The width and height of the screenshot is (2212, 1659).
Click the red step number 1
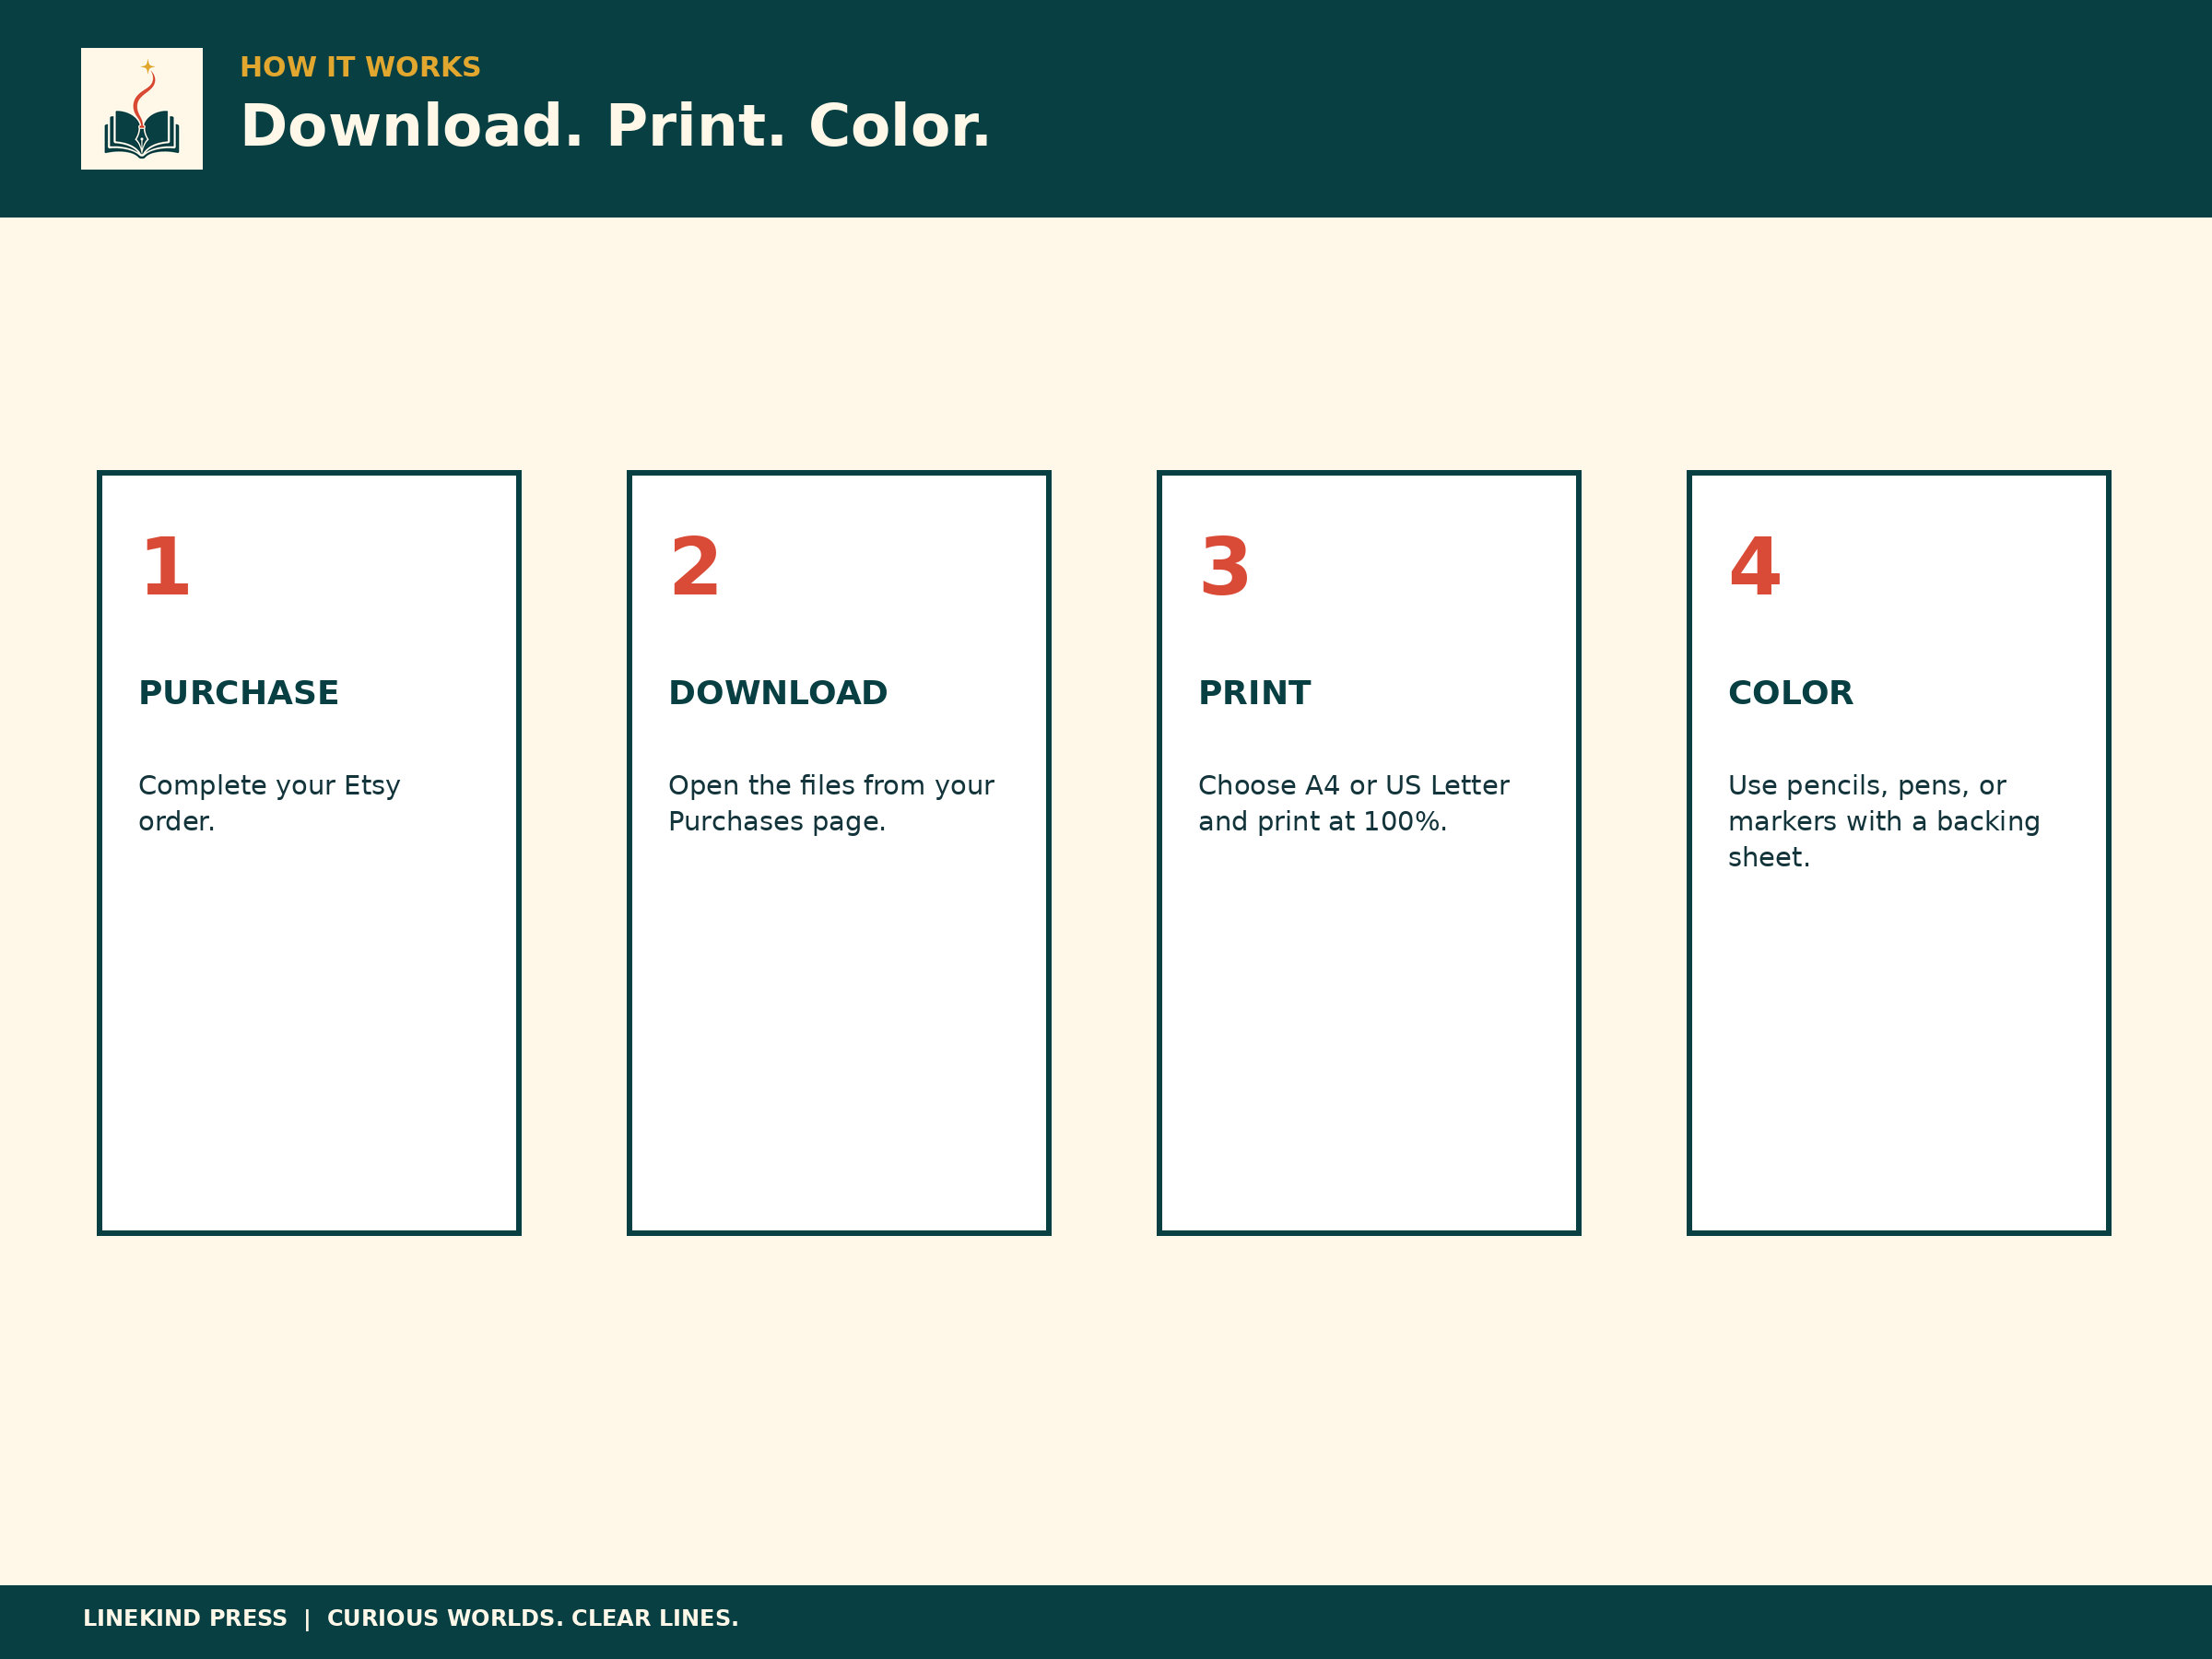[x=165, y=567]
